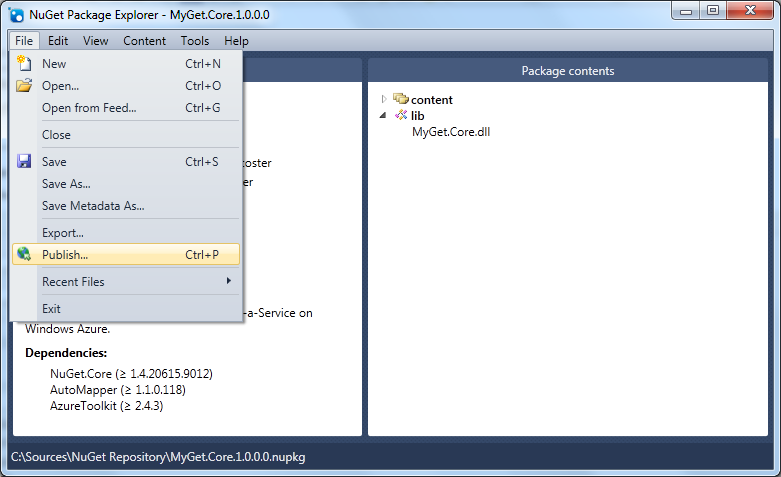This screenshot has height=477, width=781.
Task: Close the NuGet Package Explorer window
Action: (x=750, y=10)
